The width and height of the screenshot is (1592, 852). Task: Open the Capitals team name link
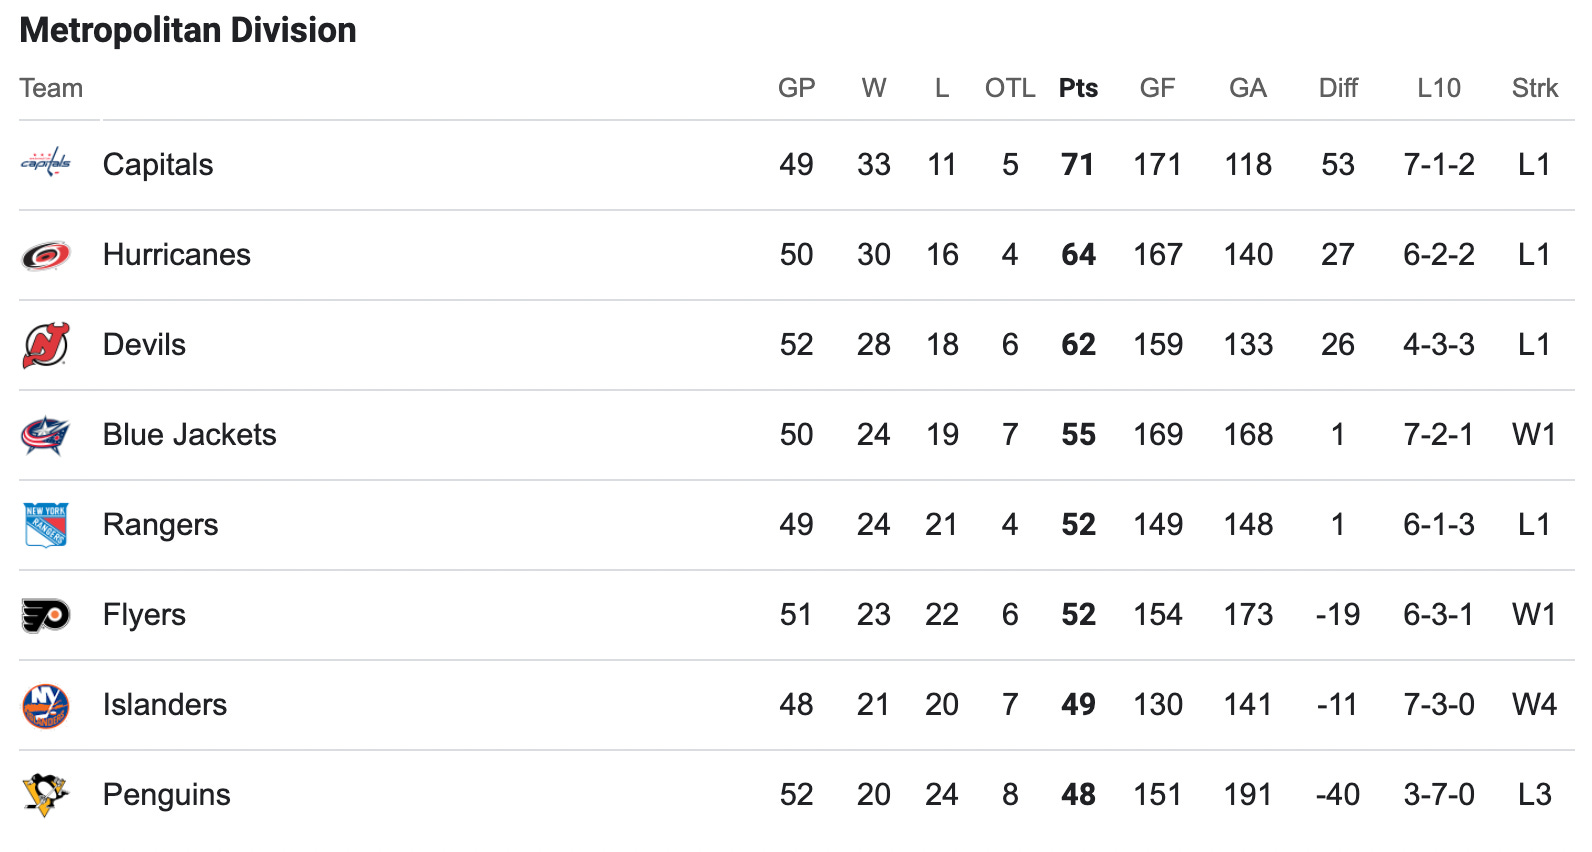tap(158, 165)
